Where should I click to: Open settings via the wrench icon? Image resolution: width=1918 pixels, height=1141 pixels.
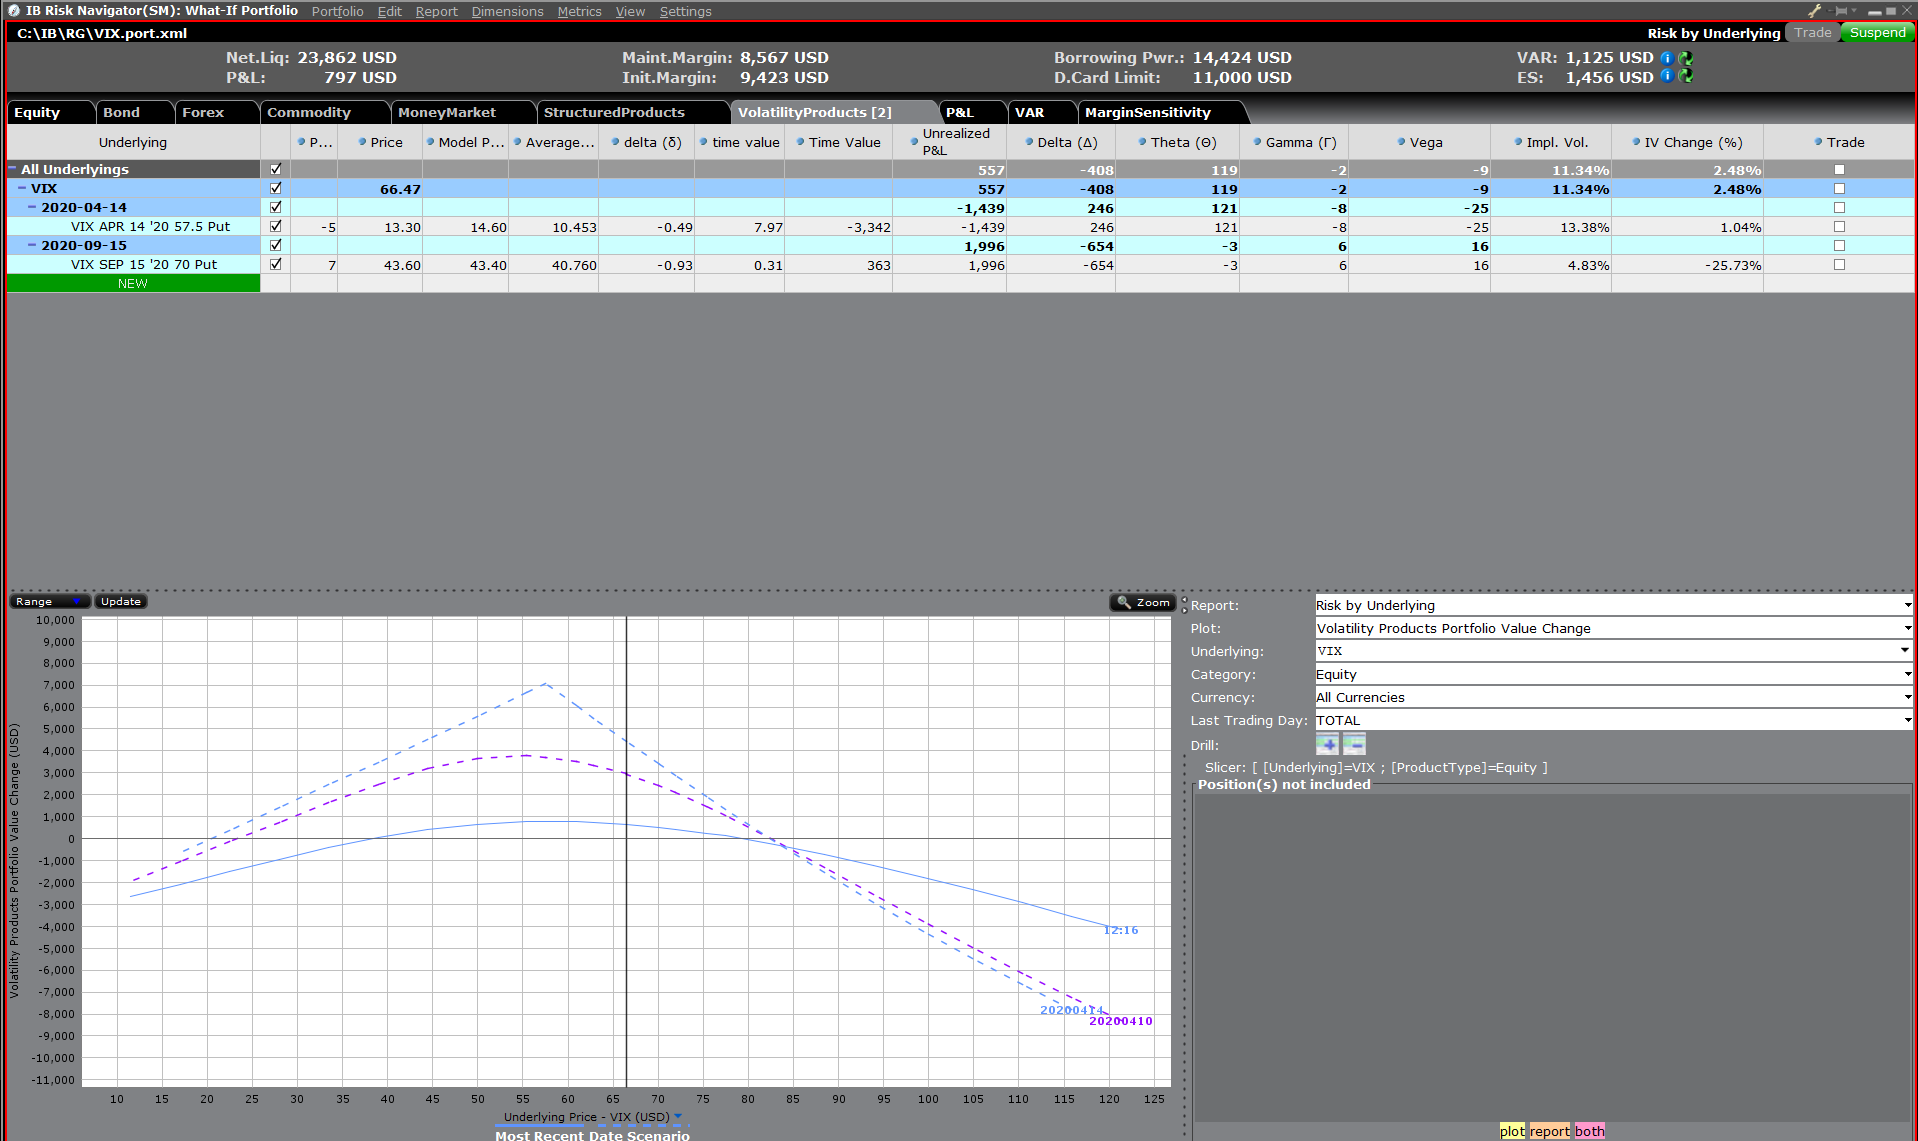pos(1814,10)
